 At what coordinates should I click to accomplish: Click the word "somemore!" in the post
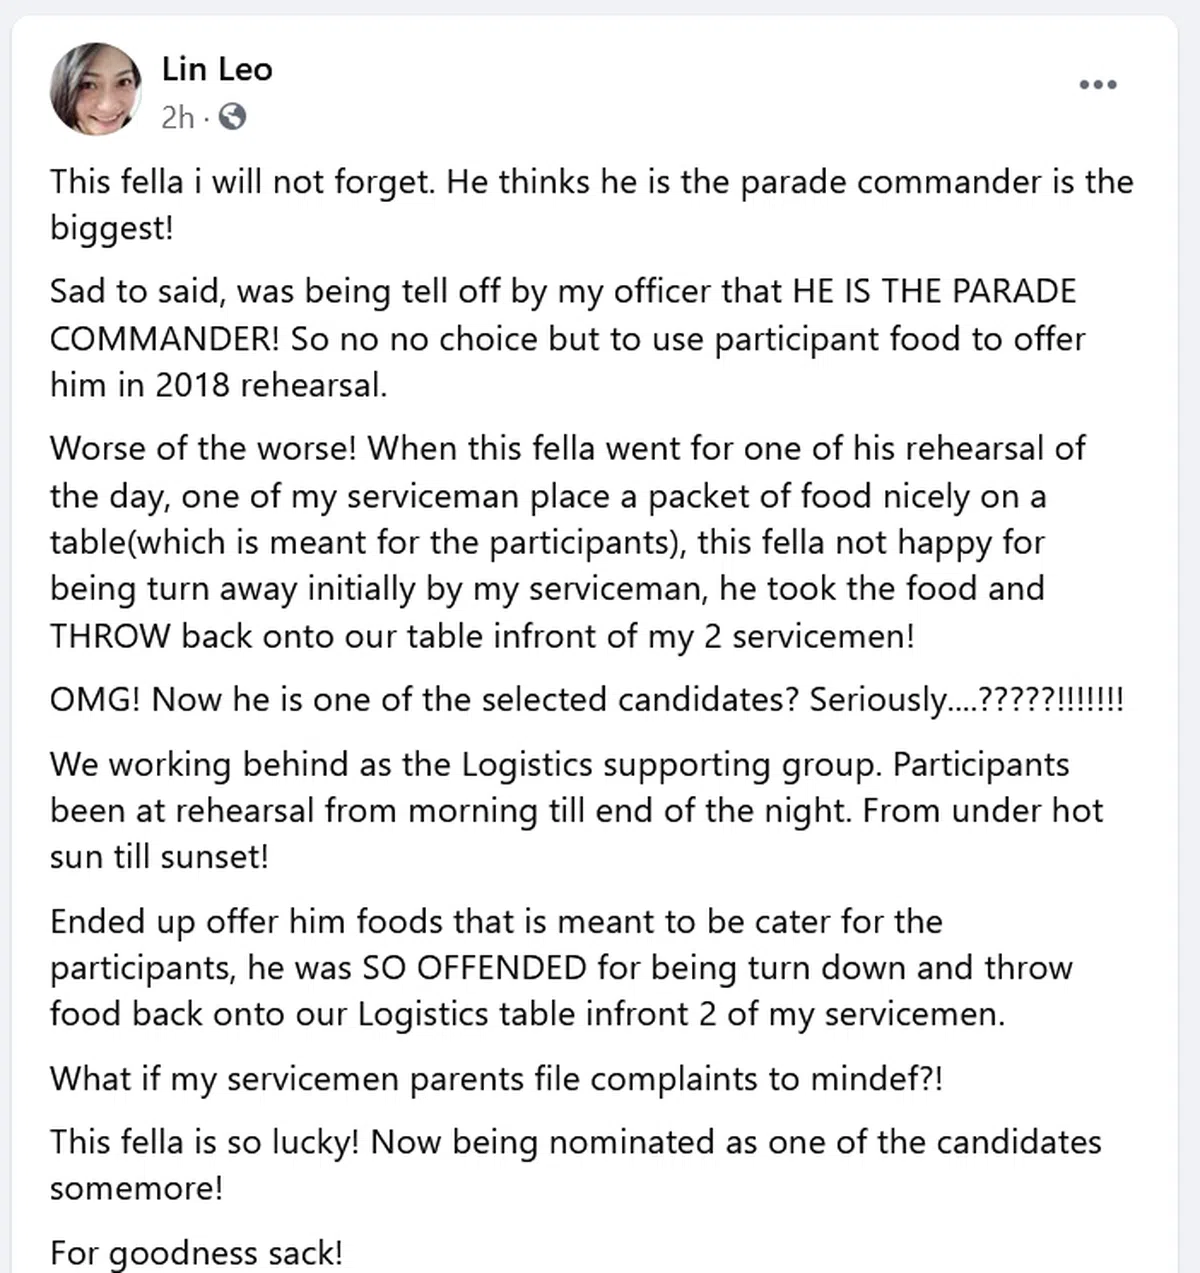pyautogui.click(x=136, y=1188)
